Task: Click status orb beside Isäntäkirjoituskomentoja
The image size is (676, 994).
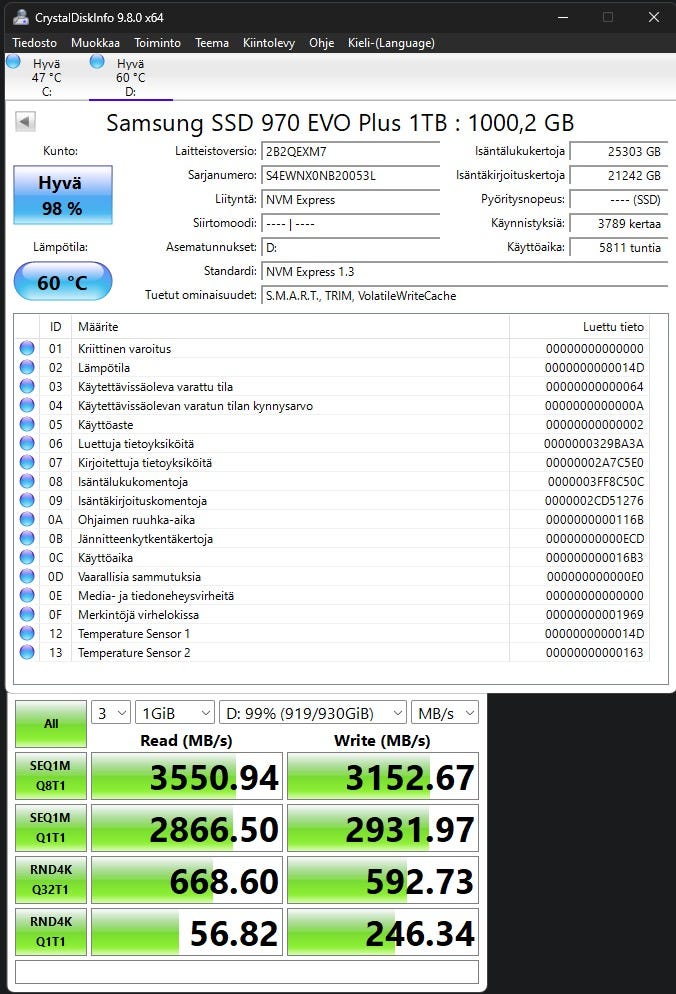Action: [27, 500]
